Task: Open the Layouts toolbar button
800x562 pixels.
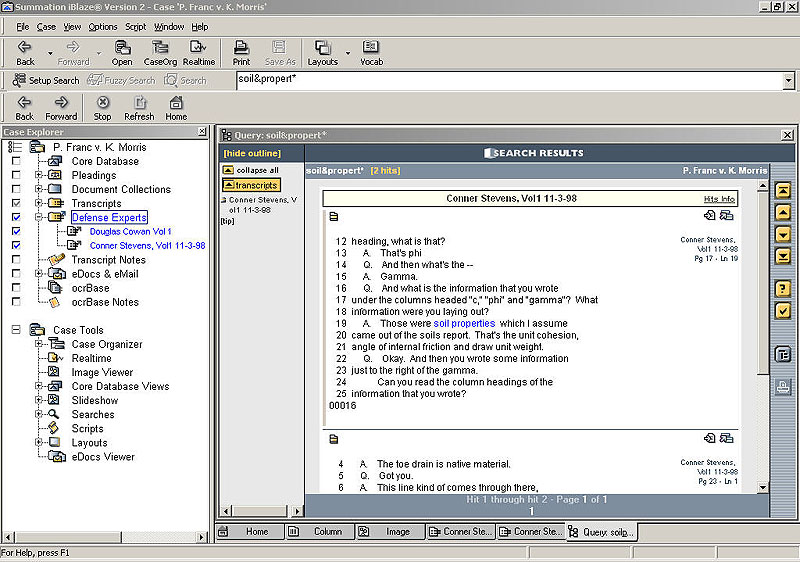Action: point(322,53)
